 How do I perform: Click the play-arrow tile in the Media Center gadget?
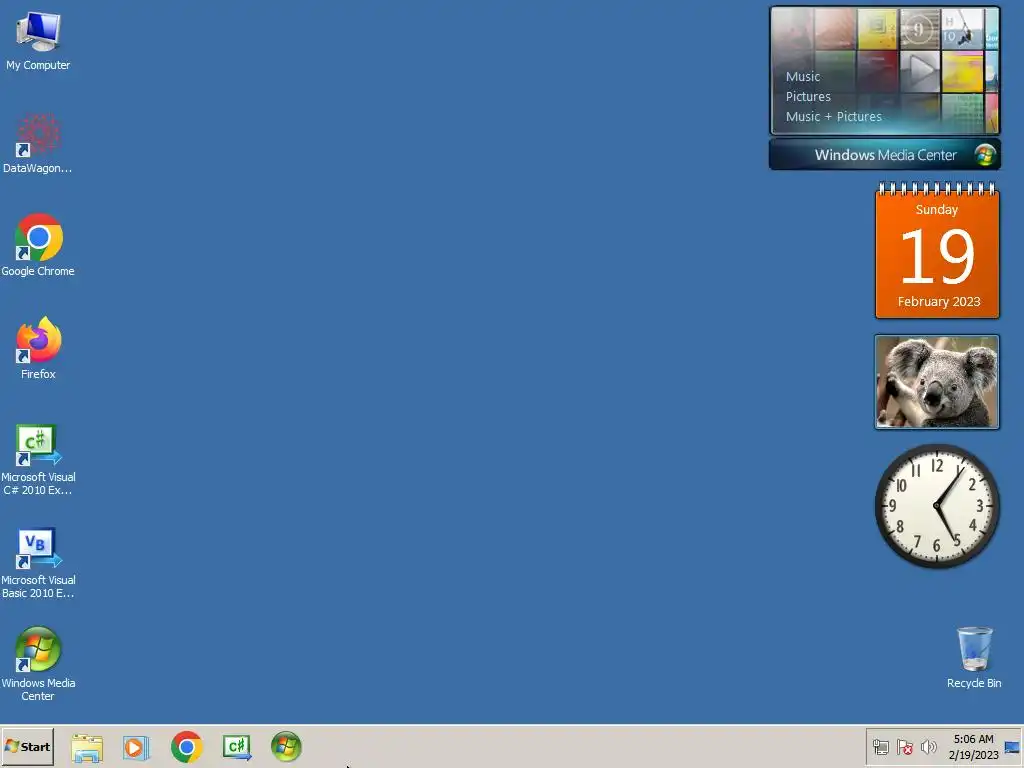click(x=920, y=71)
